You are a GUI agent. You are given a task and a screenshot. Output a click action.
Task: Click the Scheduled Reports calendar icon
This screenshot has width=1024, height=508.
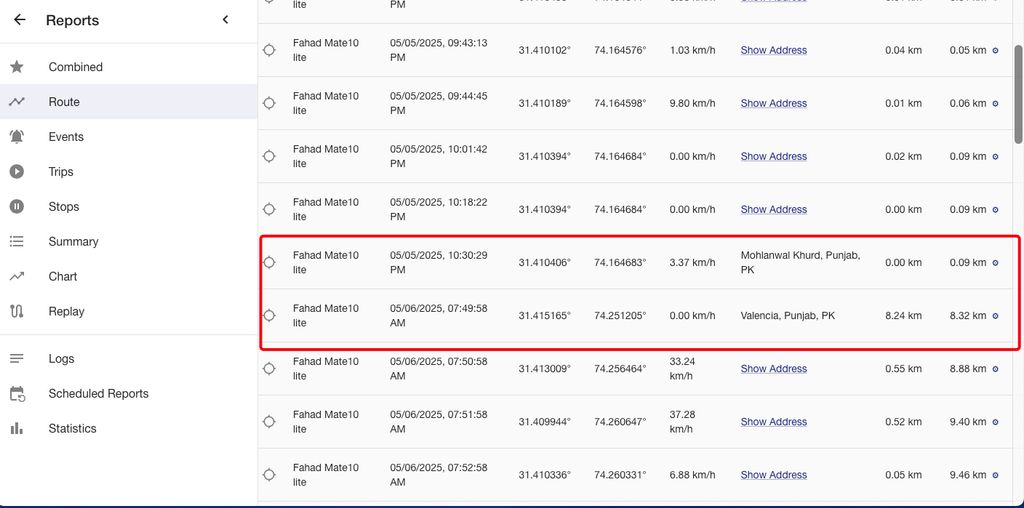(17, 394)
